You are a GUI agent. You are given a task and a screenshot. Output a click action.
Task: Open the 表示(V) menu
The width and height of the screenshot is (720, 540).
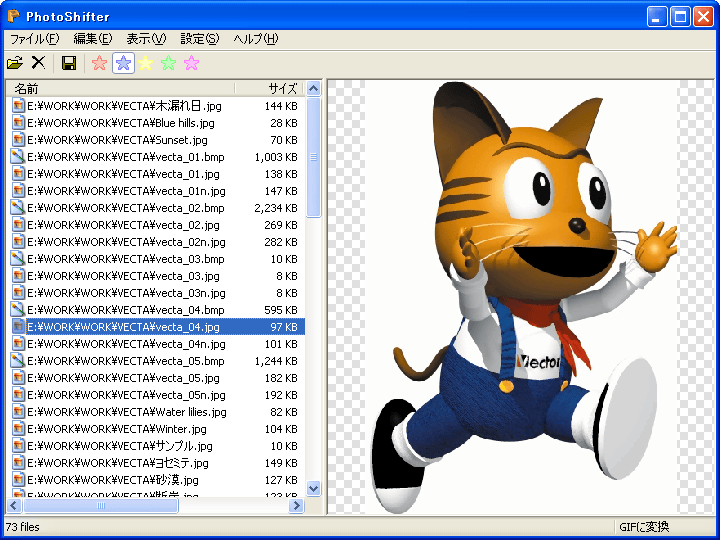[x=146, y=39]
